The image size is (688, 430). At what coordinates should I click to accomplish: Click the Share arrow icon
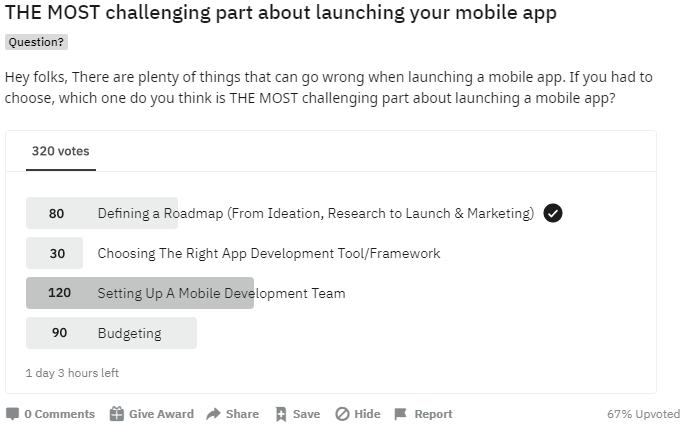point(213,414)
